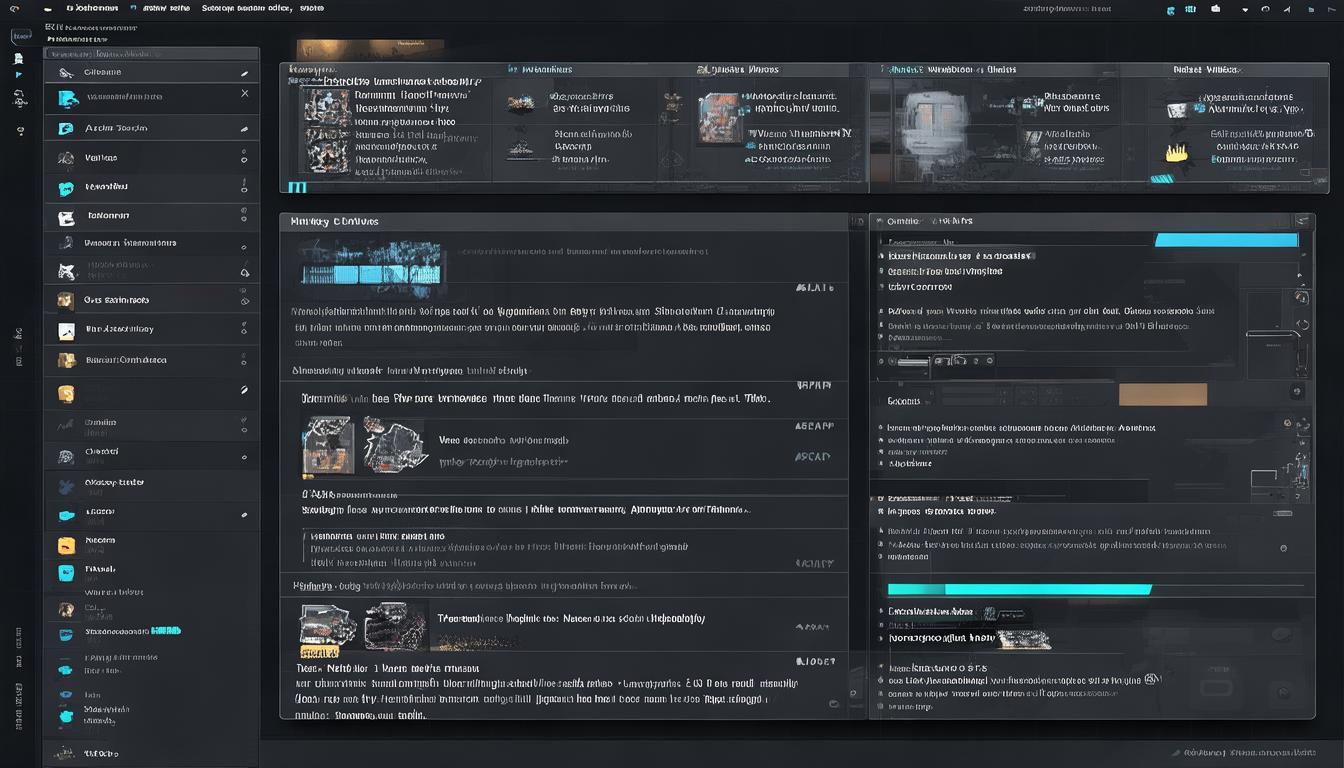Click the white envelope icon in top toolbar
Viewport: 1344px width, 768px height.
click(x=1216, y=9)
